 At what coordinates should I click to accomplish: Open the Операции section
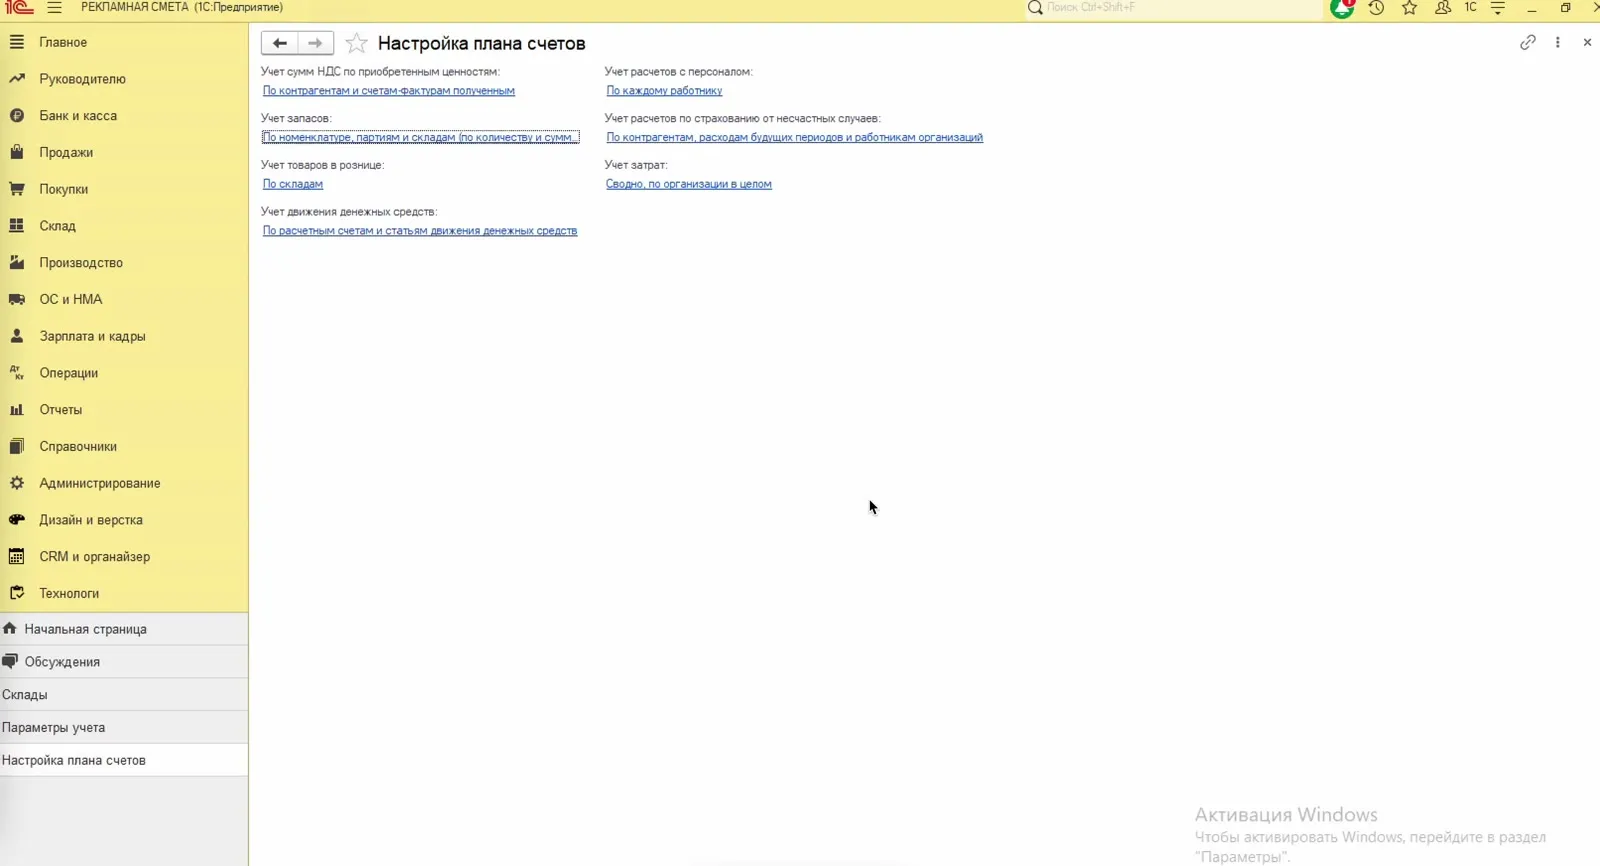click(x=124, y=373)
